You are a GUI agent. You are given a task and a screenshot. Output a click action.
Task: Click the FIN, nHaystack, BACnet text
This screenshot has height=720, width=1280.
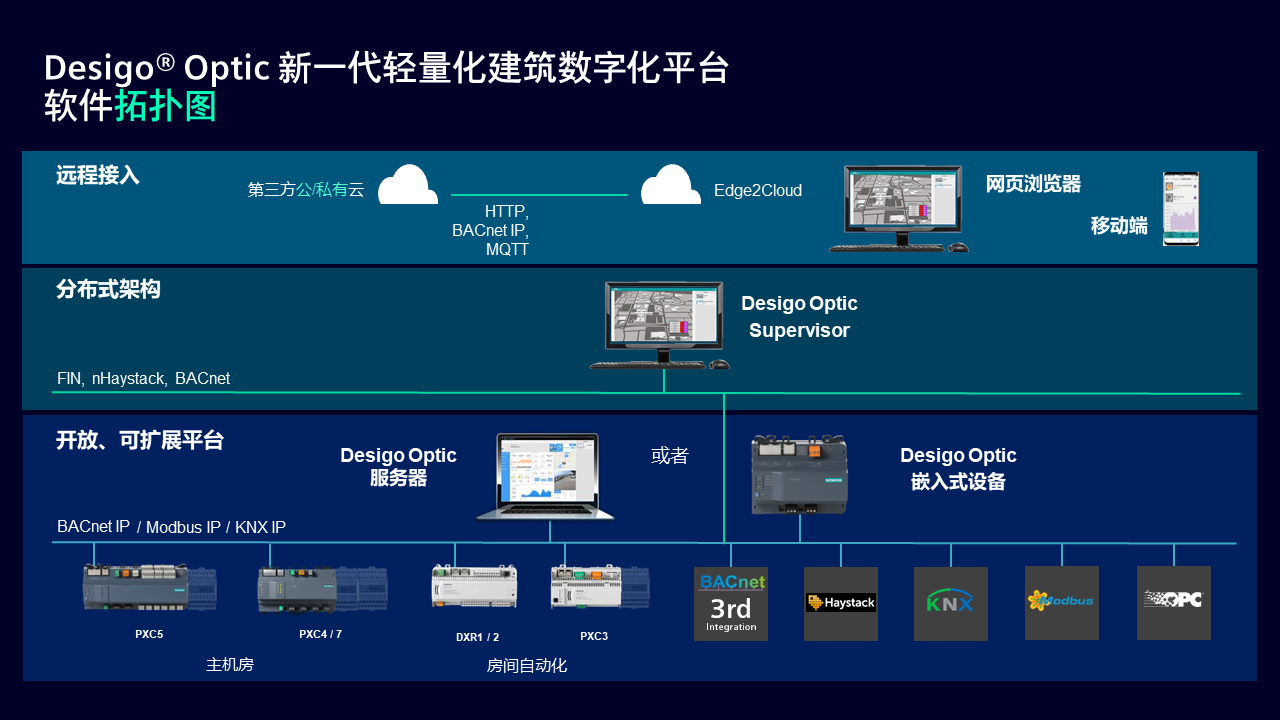point(144,379)
